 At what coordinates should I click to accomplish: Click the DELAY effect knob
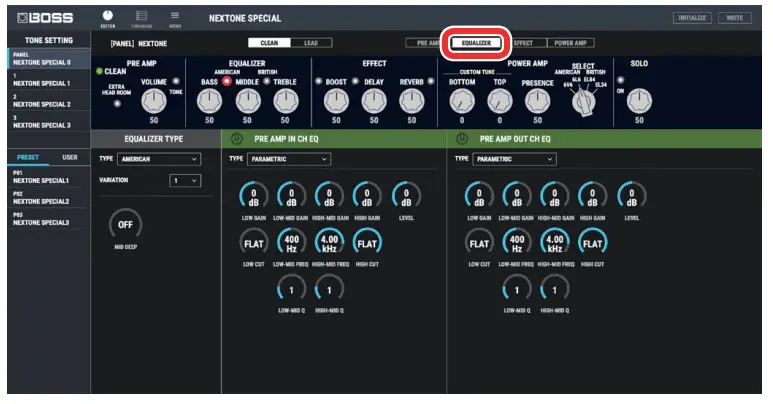[374, 101]
